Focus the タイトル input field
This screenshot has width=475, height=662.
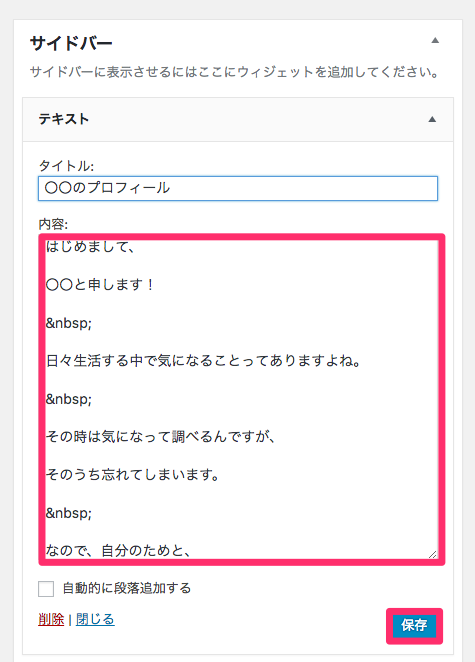pos(238,188)
